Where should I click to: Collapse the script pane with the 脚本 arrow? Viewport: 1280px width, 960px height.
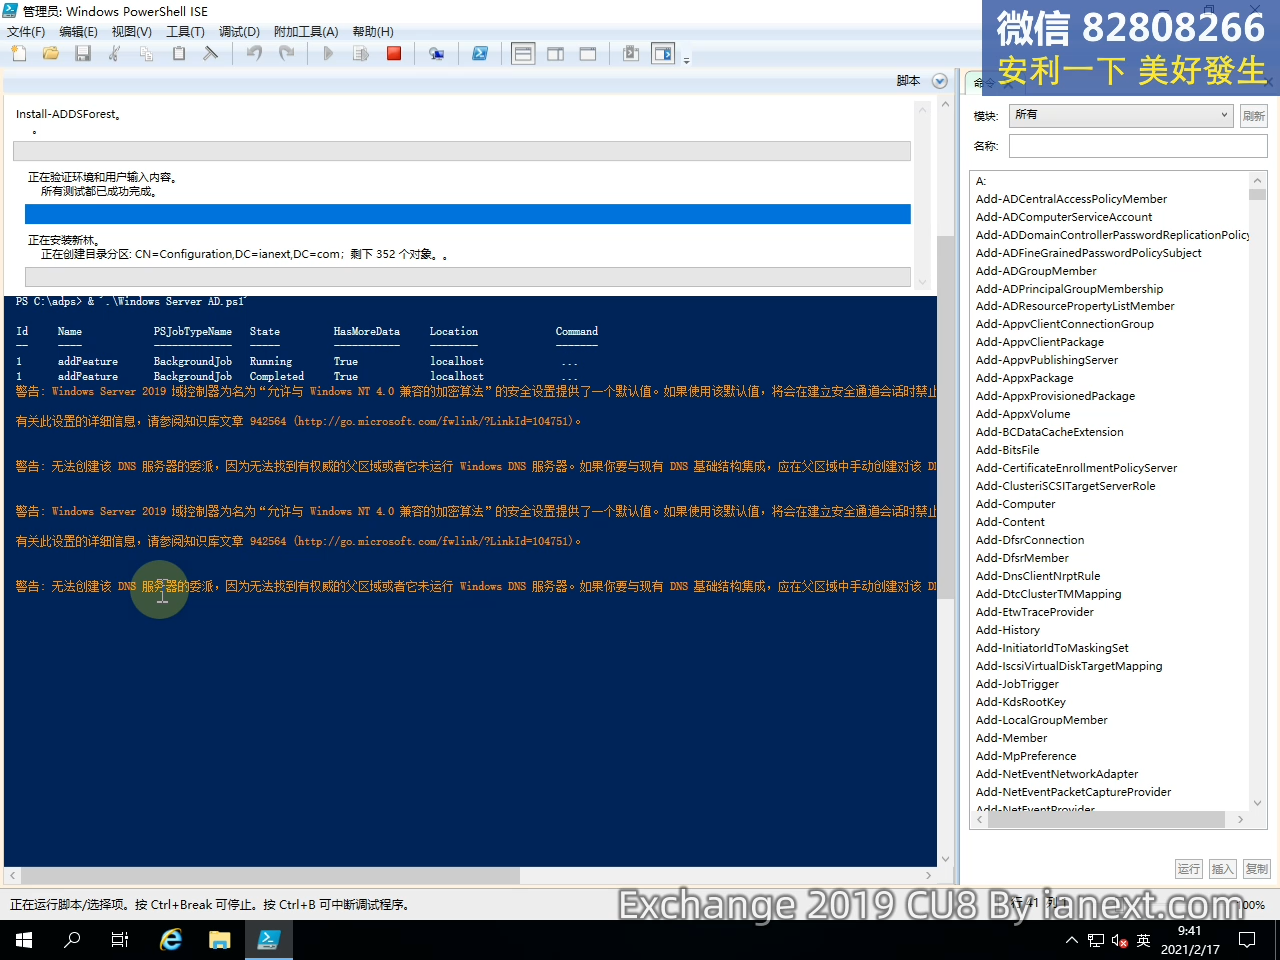pos(939,81)
